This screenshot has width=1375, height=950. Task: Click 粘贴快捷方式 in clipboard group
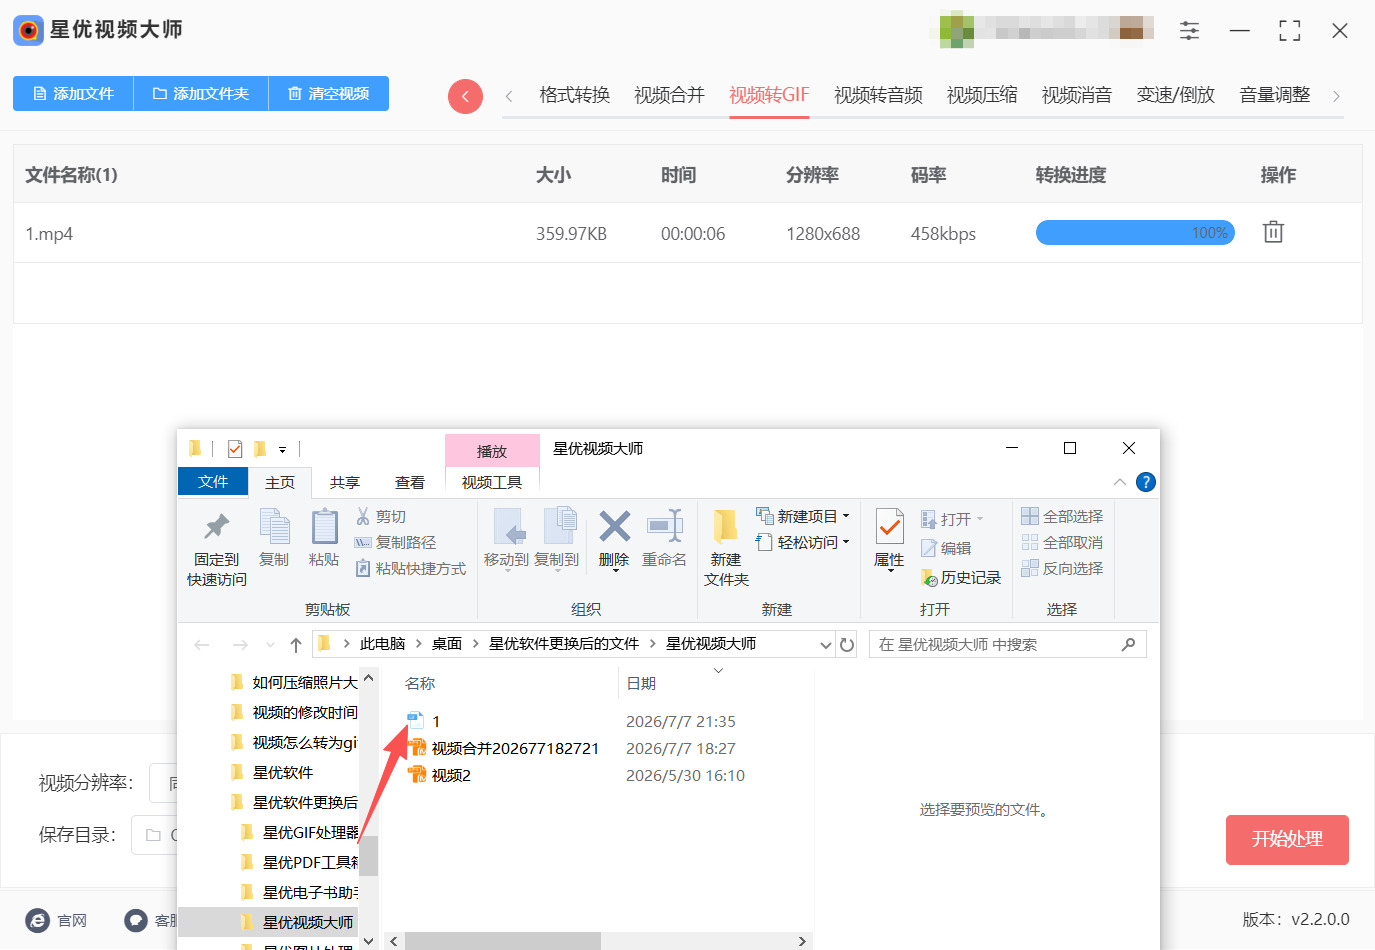[x=410, y=568]
